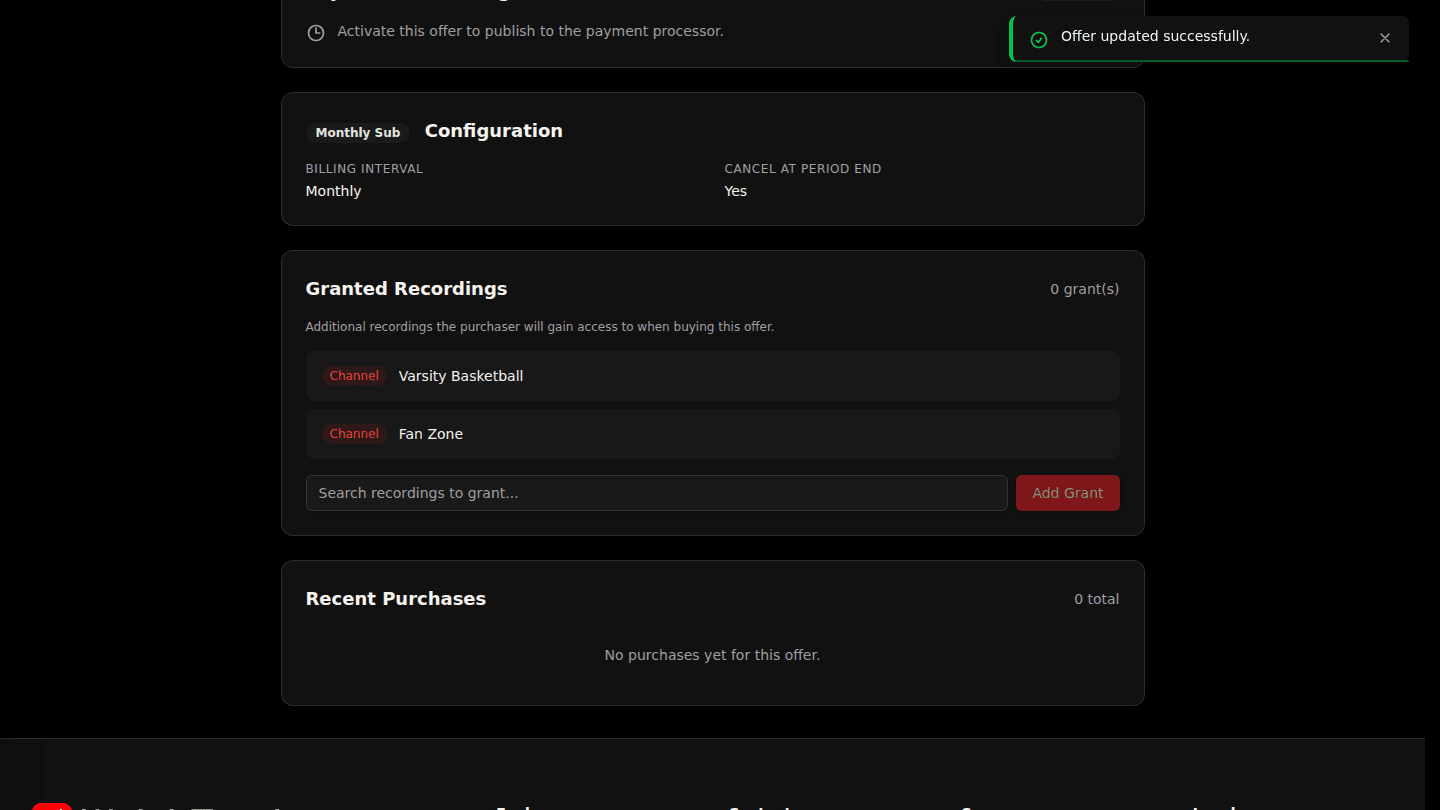
Task: Click the '0 total' purchases counter
Action: click(1097, 599)
